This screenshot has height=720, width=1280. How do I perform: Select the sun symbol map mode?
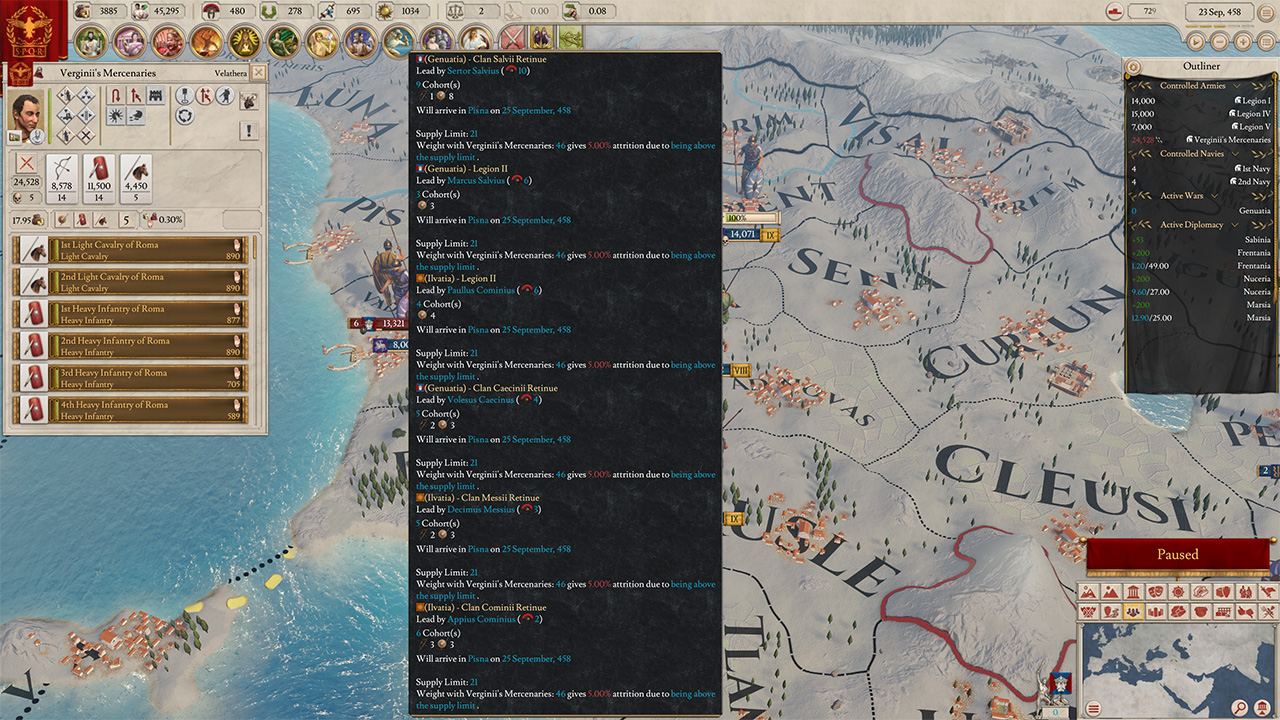coord(1178,591)
